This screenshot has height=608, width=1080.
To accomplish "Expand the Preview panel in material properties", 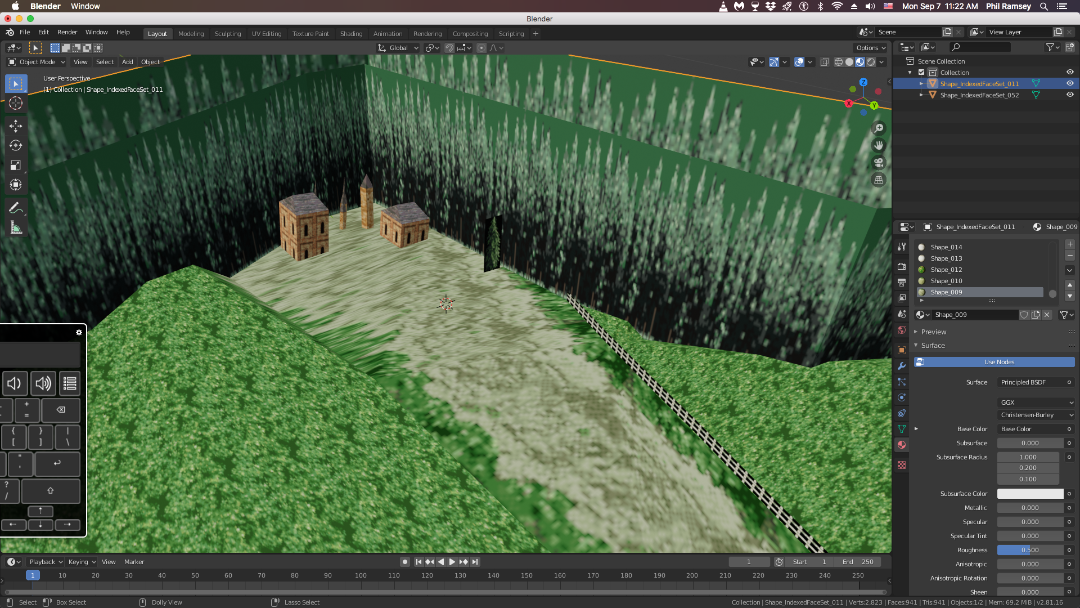I will point(933,331).
